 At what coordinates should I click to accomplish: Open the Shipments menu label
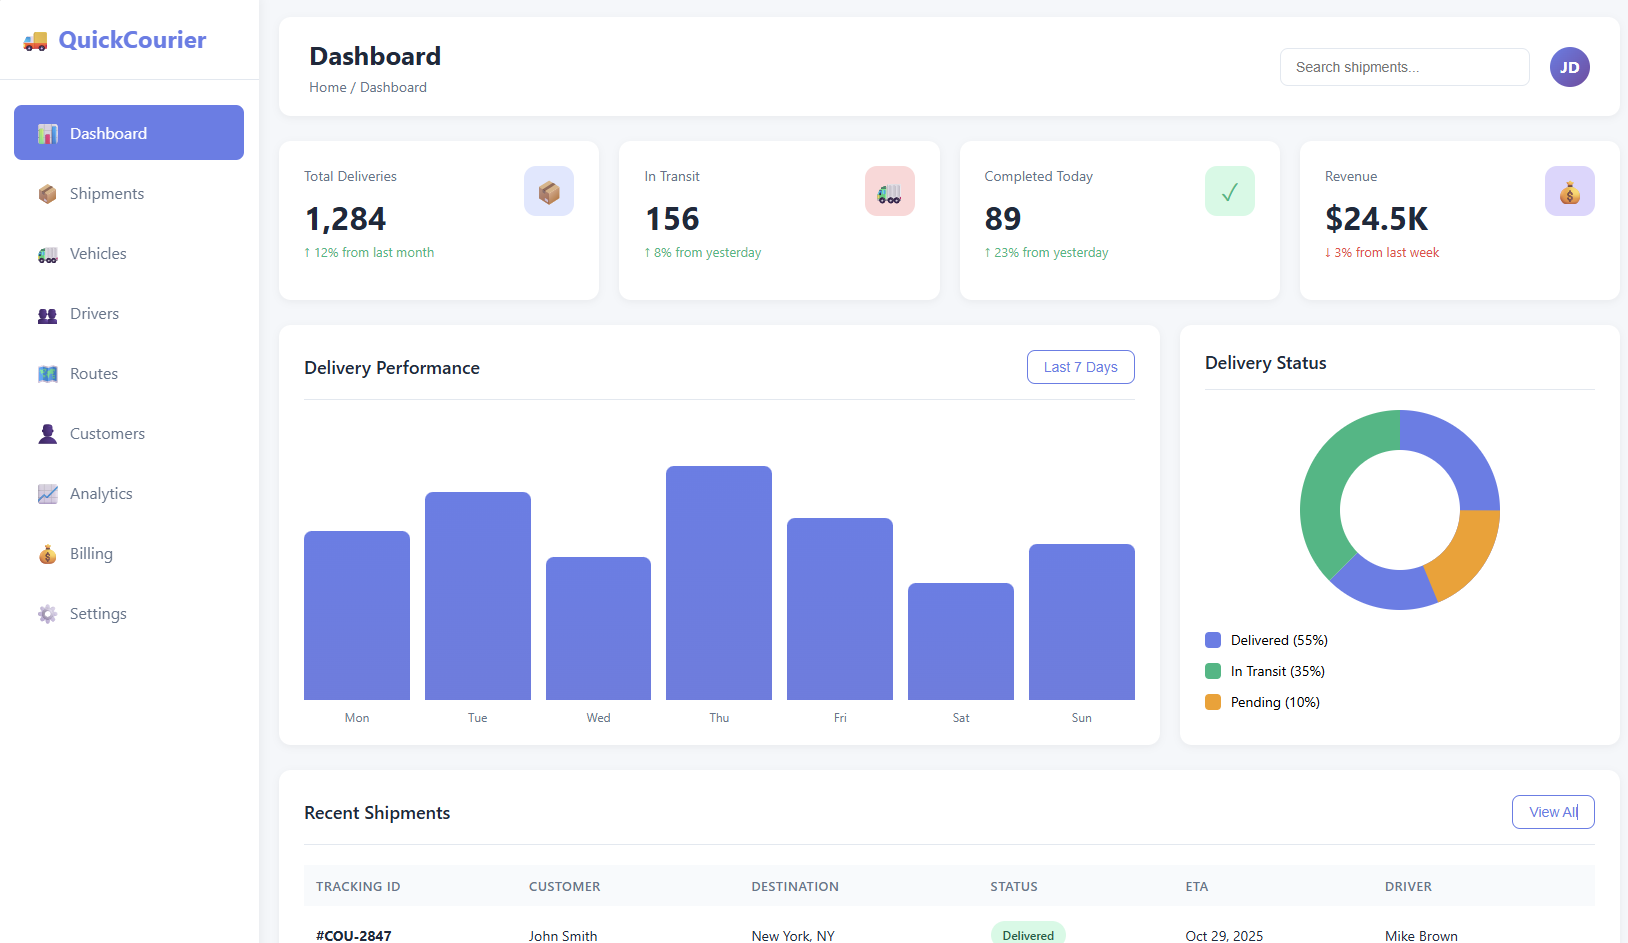(107, 194)
